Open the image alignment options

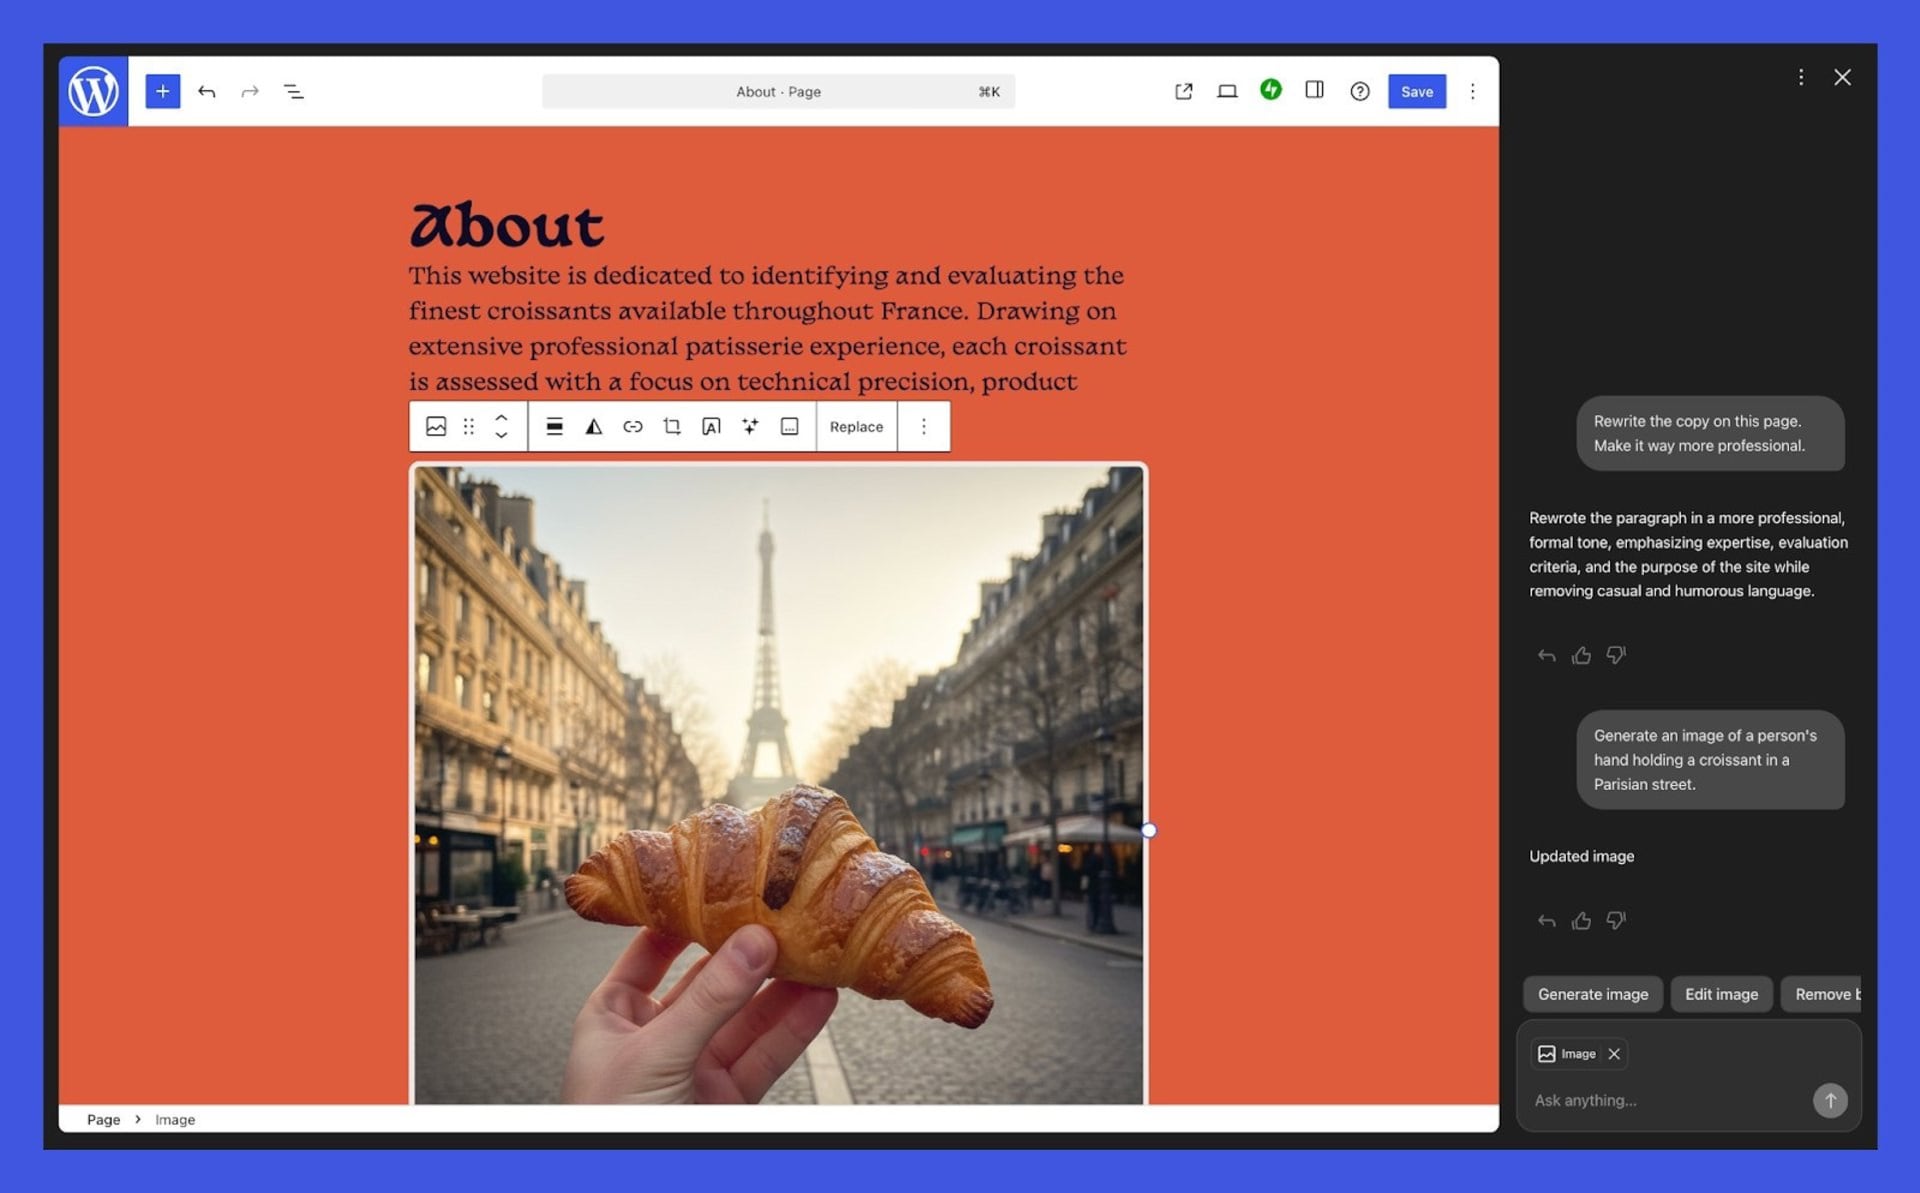pos(555,426)
